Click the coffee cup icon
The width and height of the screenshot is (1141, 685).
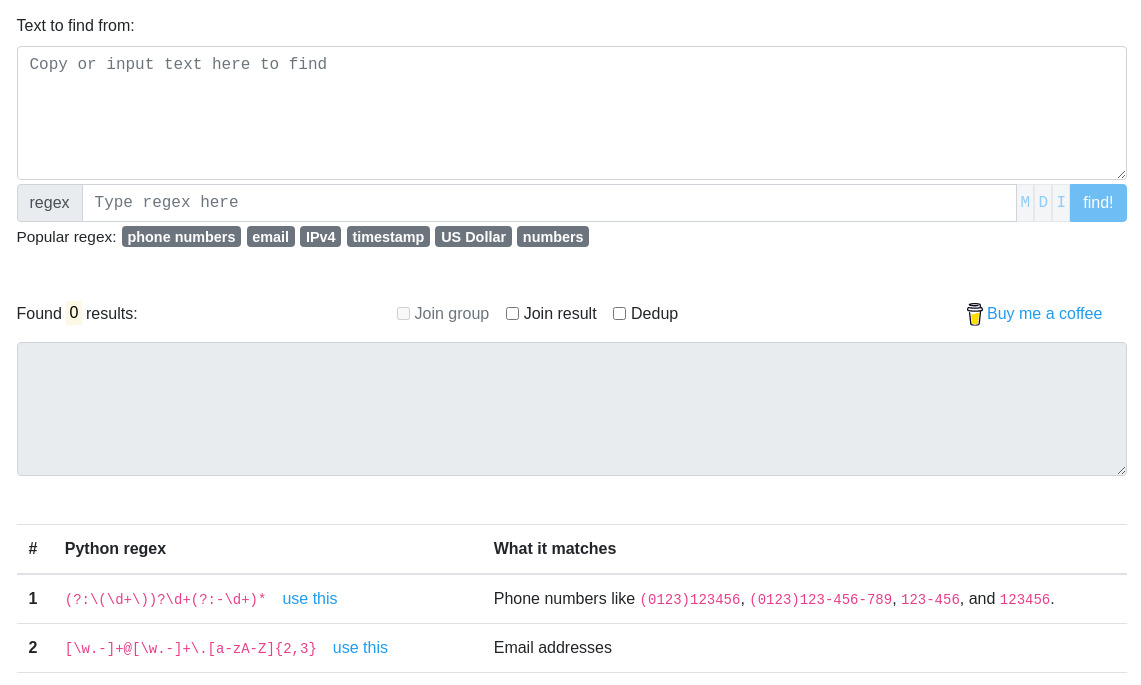point(974,313)
